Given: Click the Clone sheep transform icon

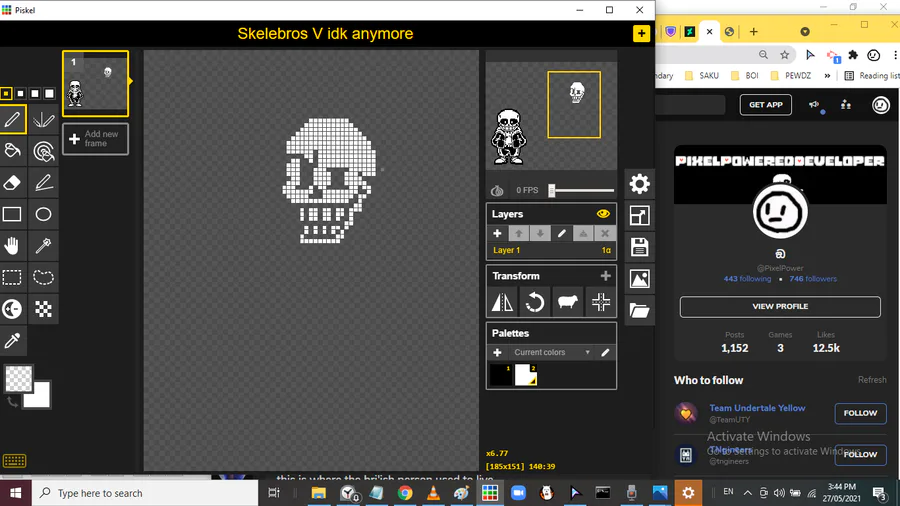Looking at the screenshot, I should (567, 302).
